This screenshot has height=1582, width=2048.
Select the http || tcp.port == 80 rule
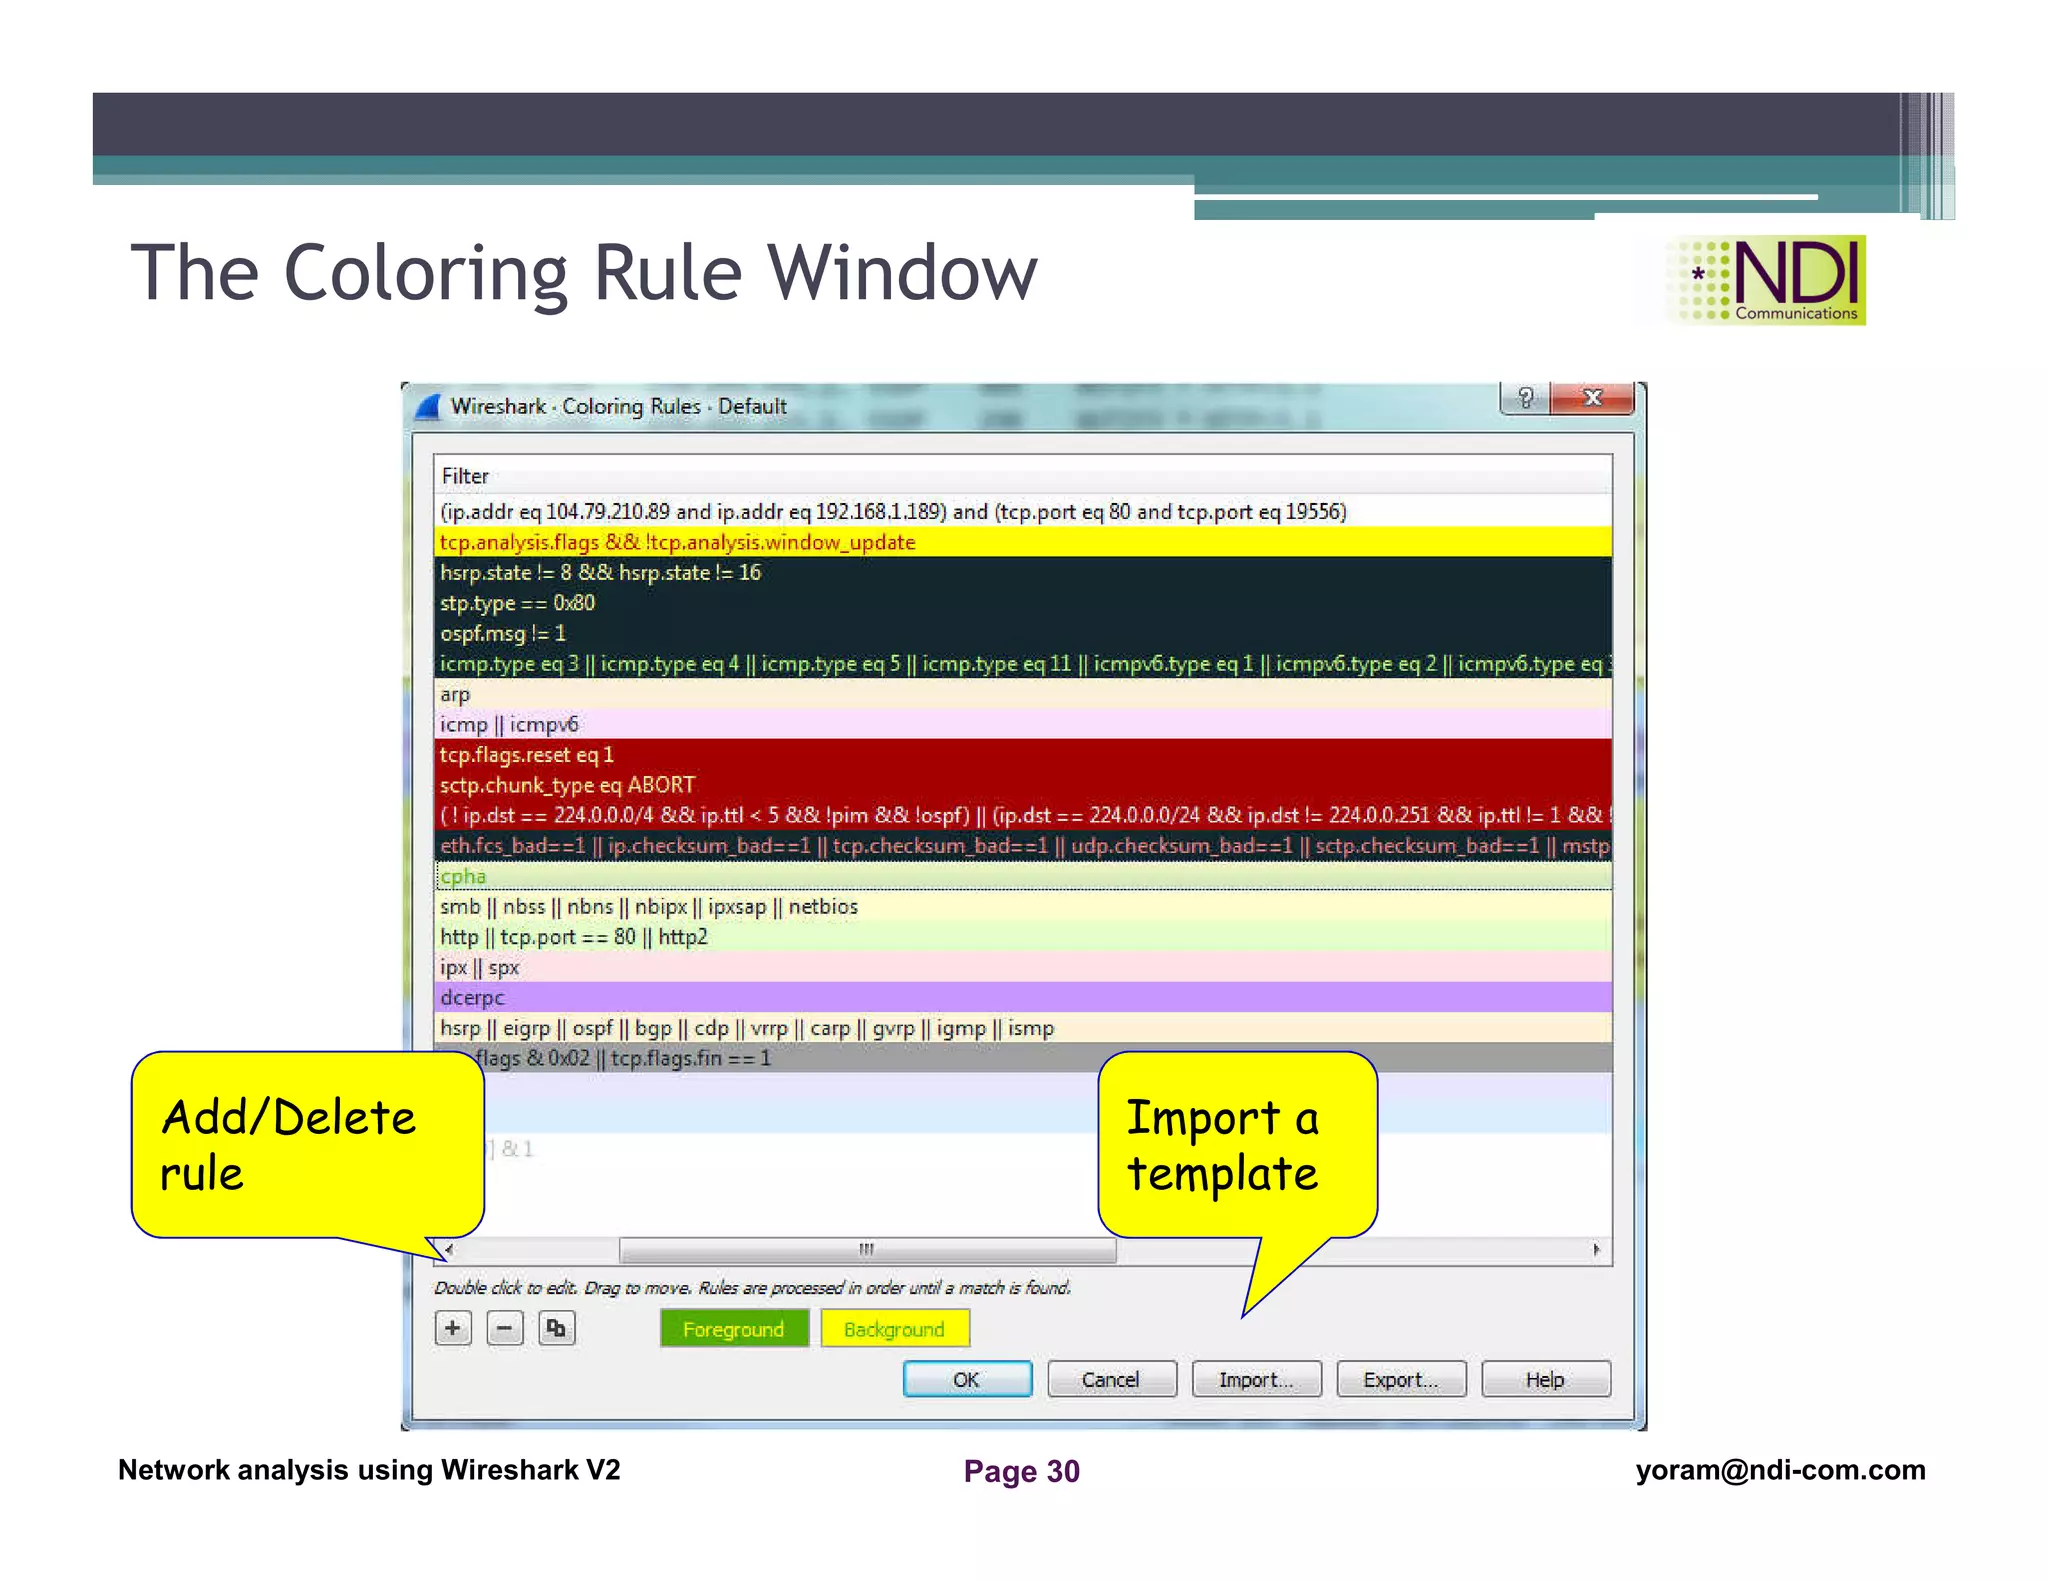point(1023,937)
